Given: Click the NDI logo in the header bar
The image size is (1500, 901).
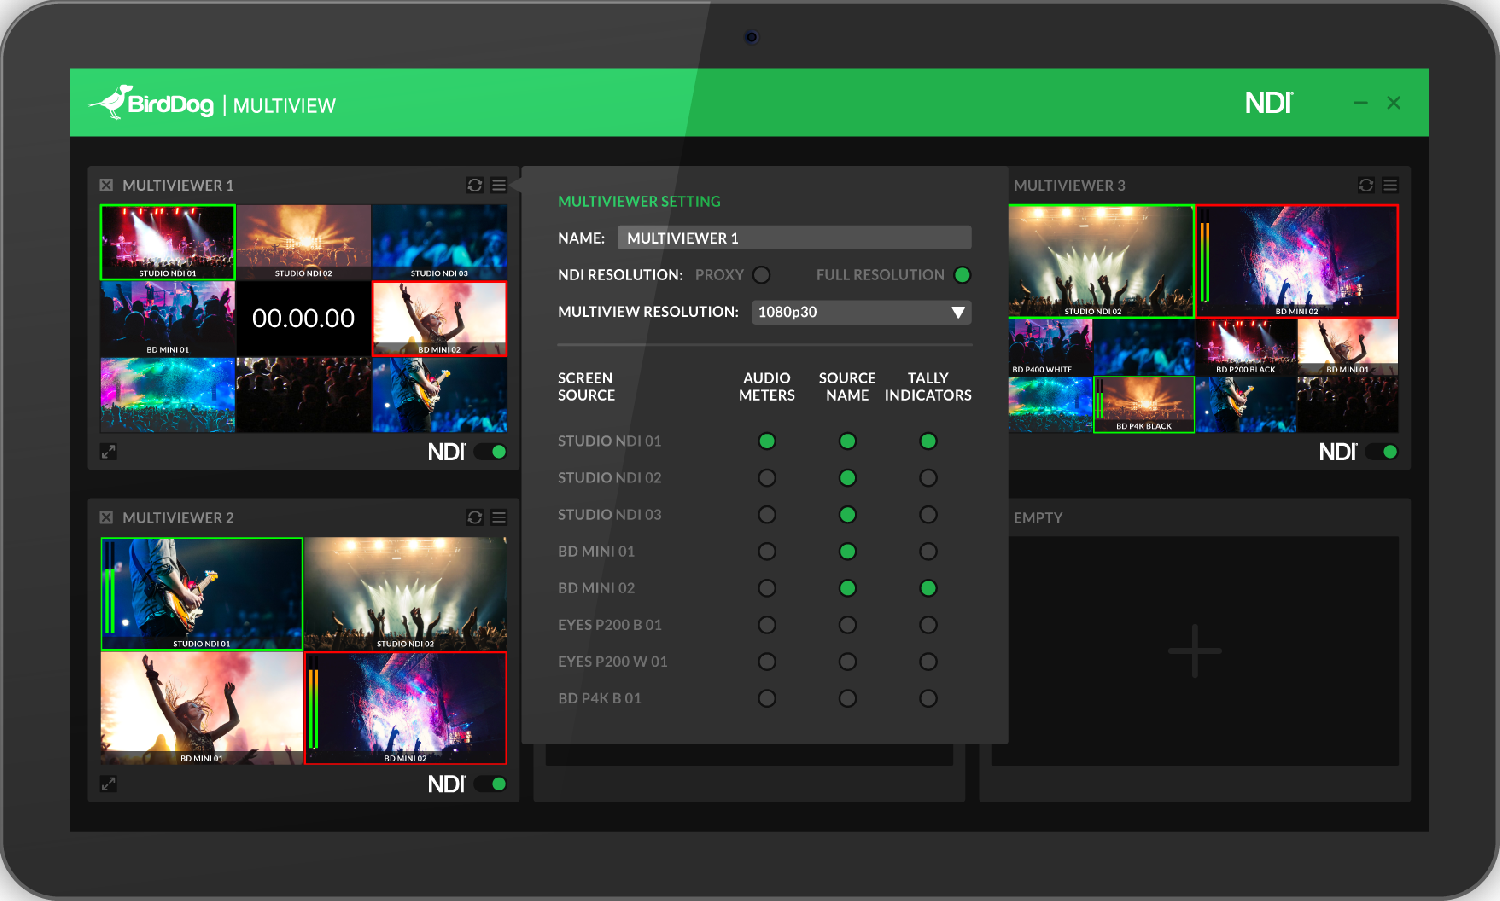Looking at the screenshot, I should click(1269, 103).
